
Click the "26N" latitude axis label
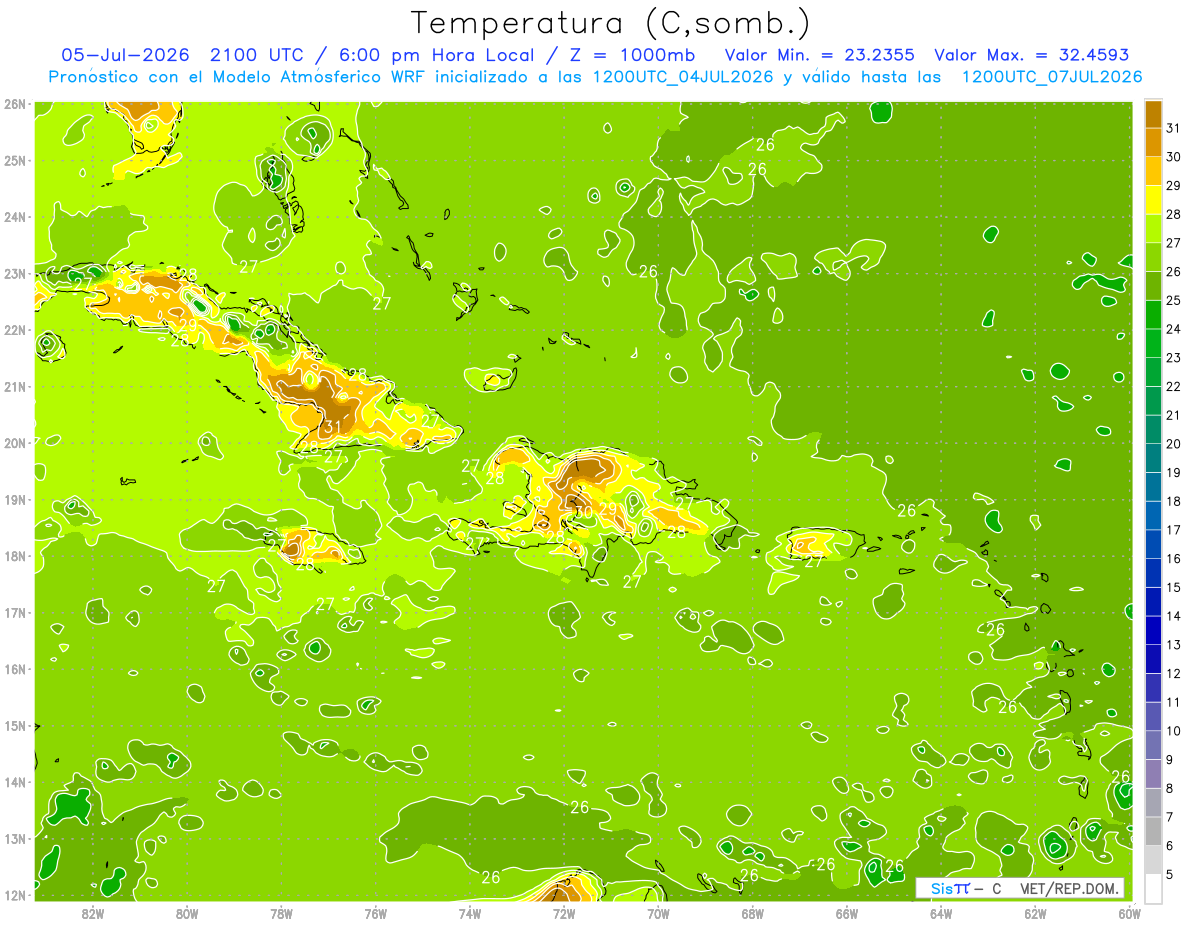click(14, 104)
